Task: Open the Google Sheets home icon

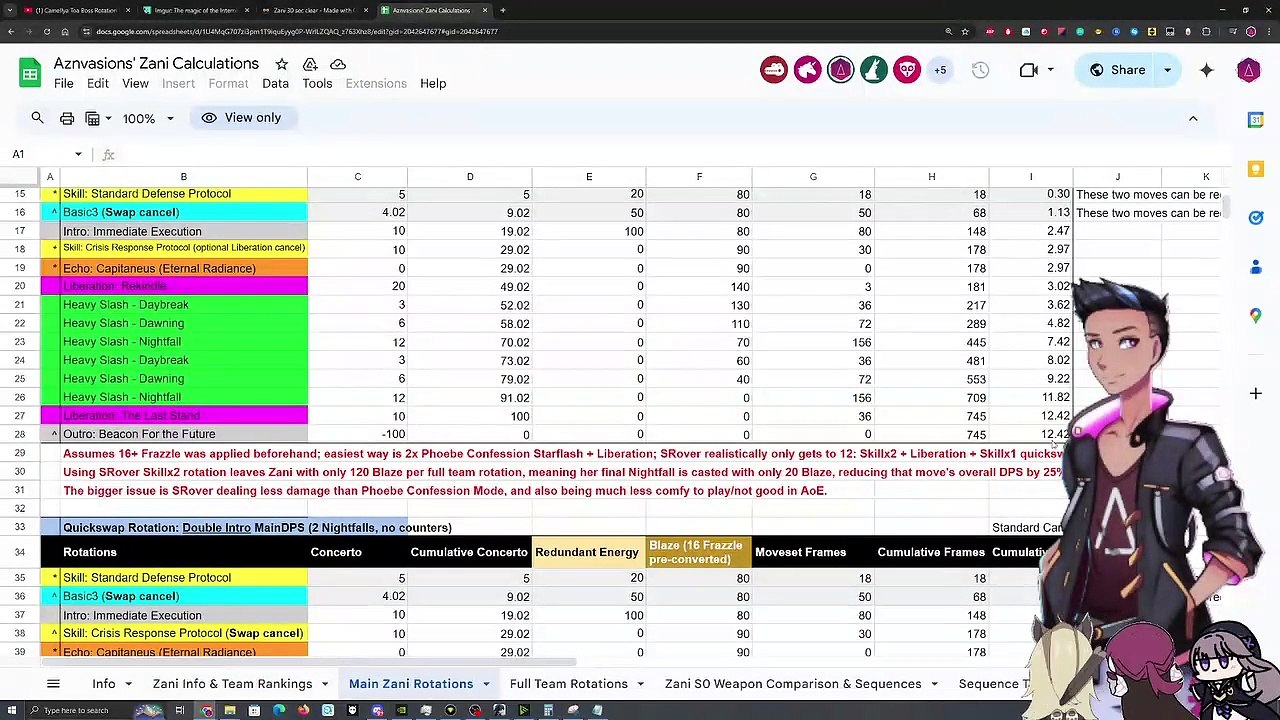Action: (30, 73)
